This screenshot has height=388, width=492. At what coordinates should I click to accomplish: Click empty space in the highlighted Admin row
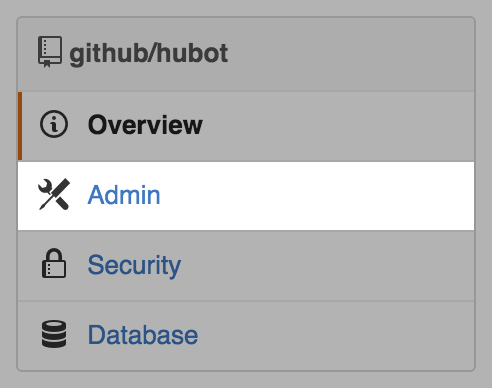pyautogui.click(x=317, y=196)
